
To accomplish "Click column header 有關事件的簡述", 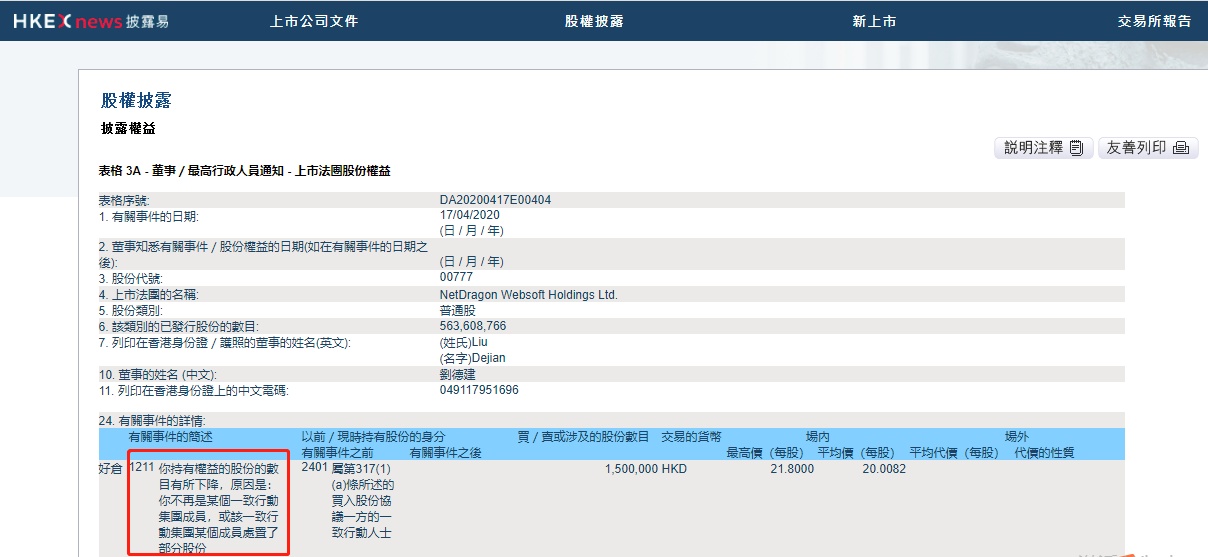I will point(171,437).
